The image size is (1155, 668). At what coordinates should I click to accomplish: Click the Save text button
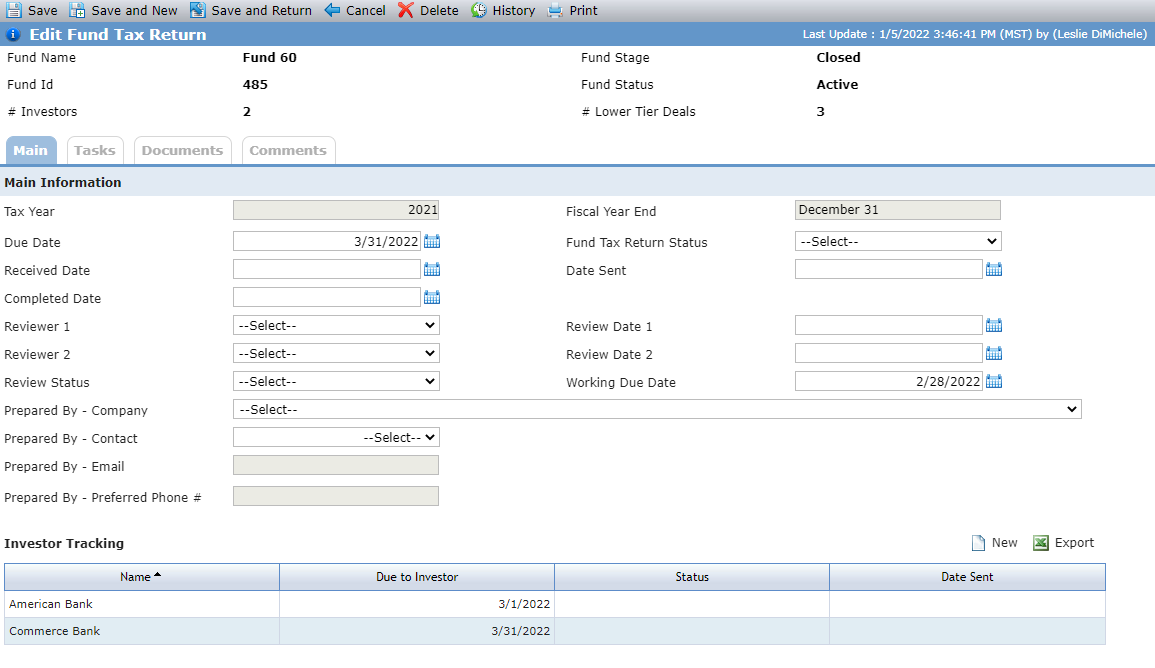43,10
